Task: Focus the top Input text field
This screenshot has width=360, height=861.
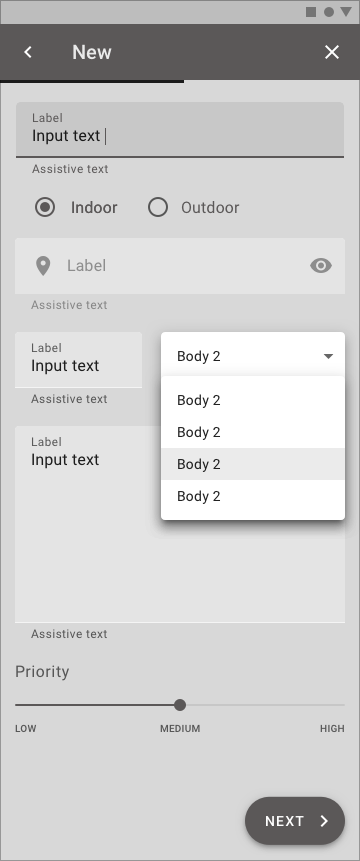Action: click(180, 130)
